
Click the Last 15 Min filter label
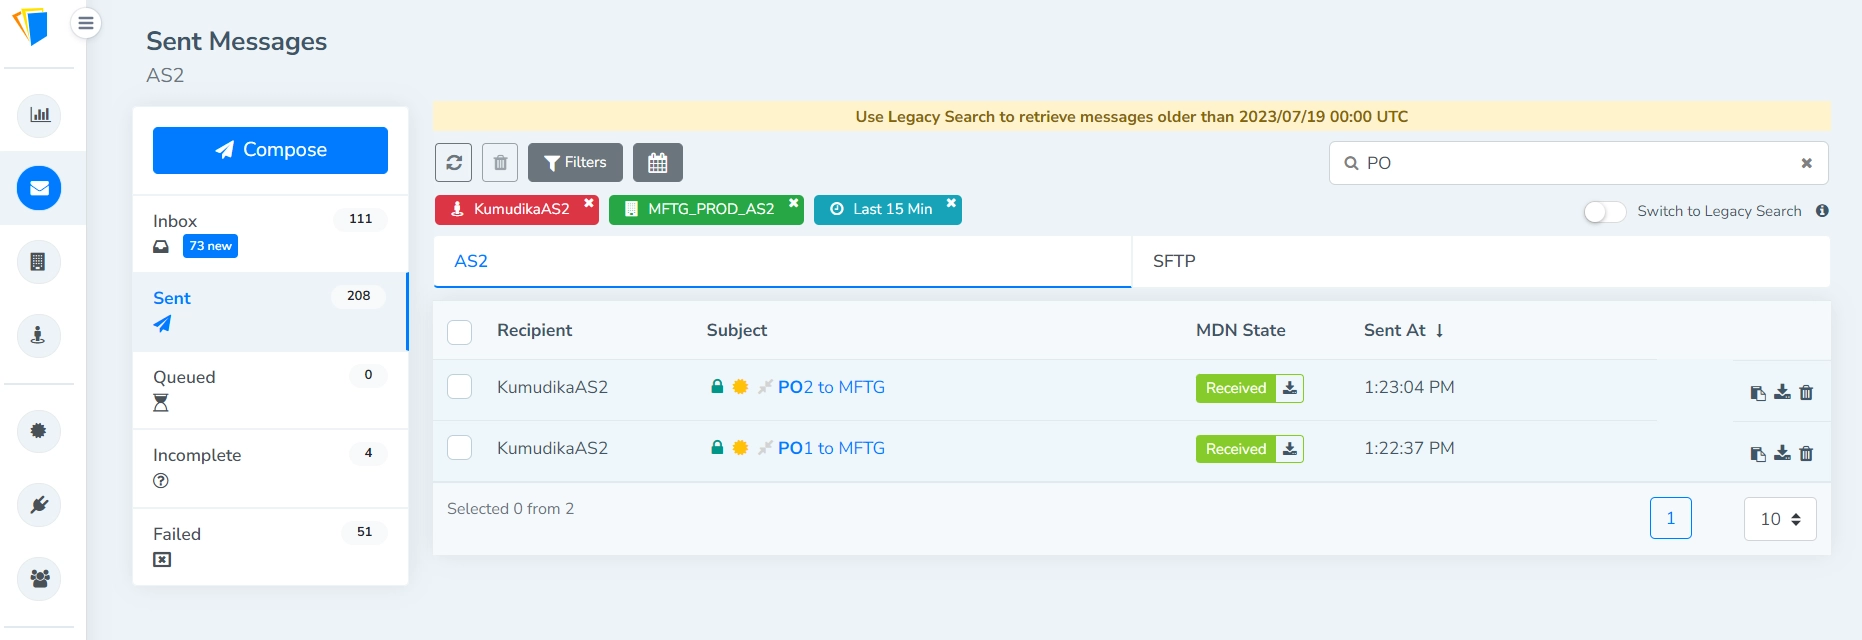892,209
